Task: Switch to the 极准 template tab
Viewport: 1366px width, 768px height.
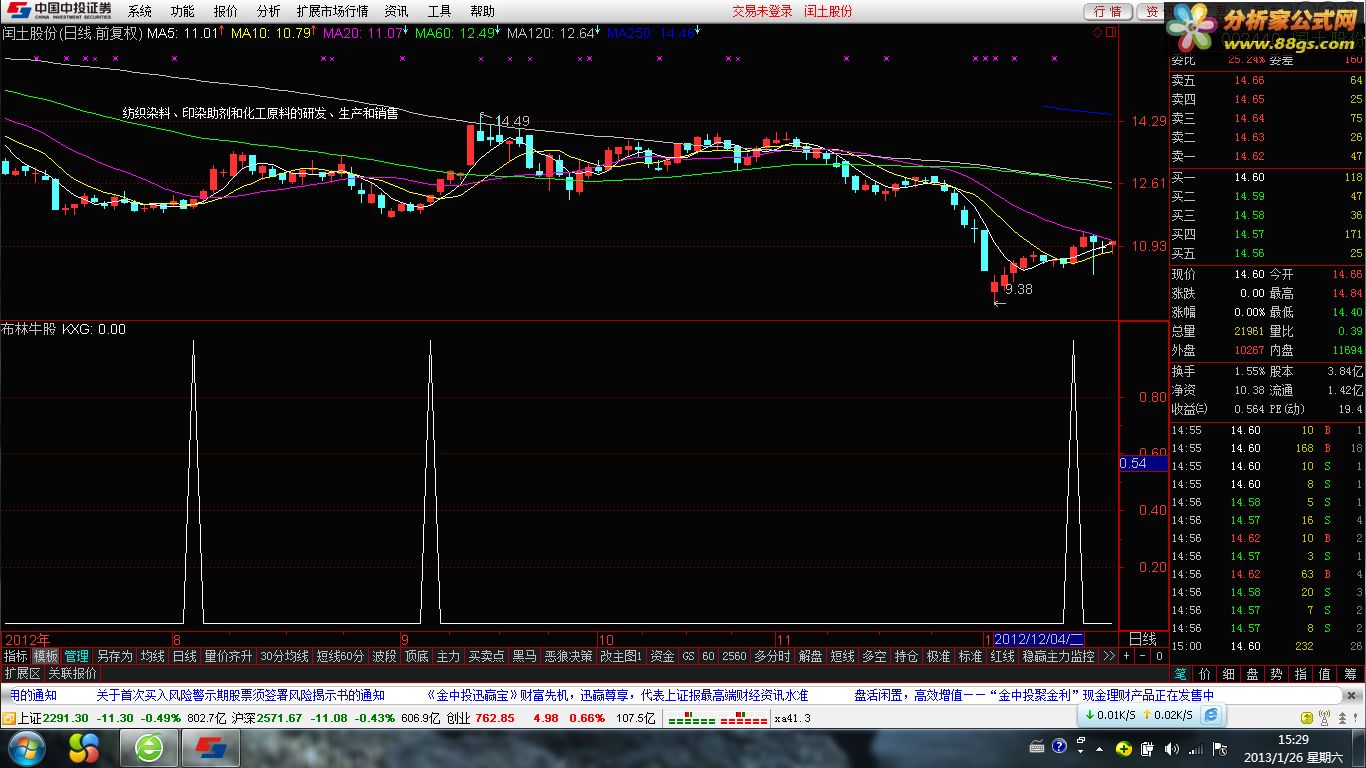Action: pos(938,656)
